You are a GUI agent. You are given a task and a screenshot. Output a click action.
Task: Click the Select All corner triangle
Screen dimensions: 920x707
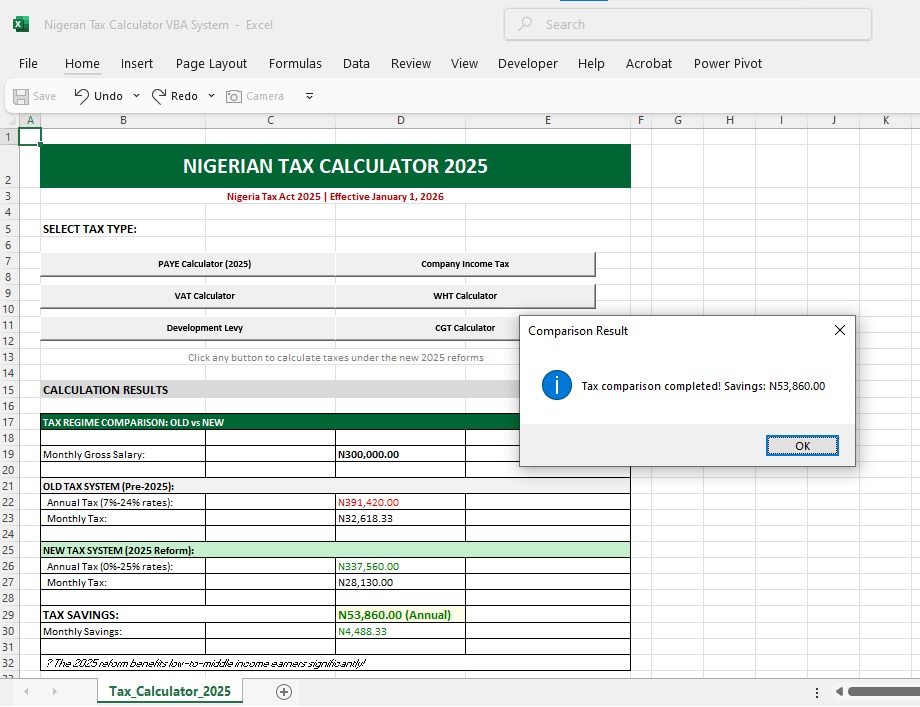coord(10,120)
